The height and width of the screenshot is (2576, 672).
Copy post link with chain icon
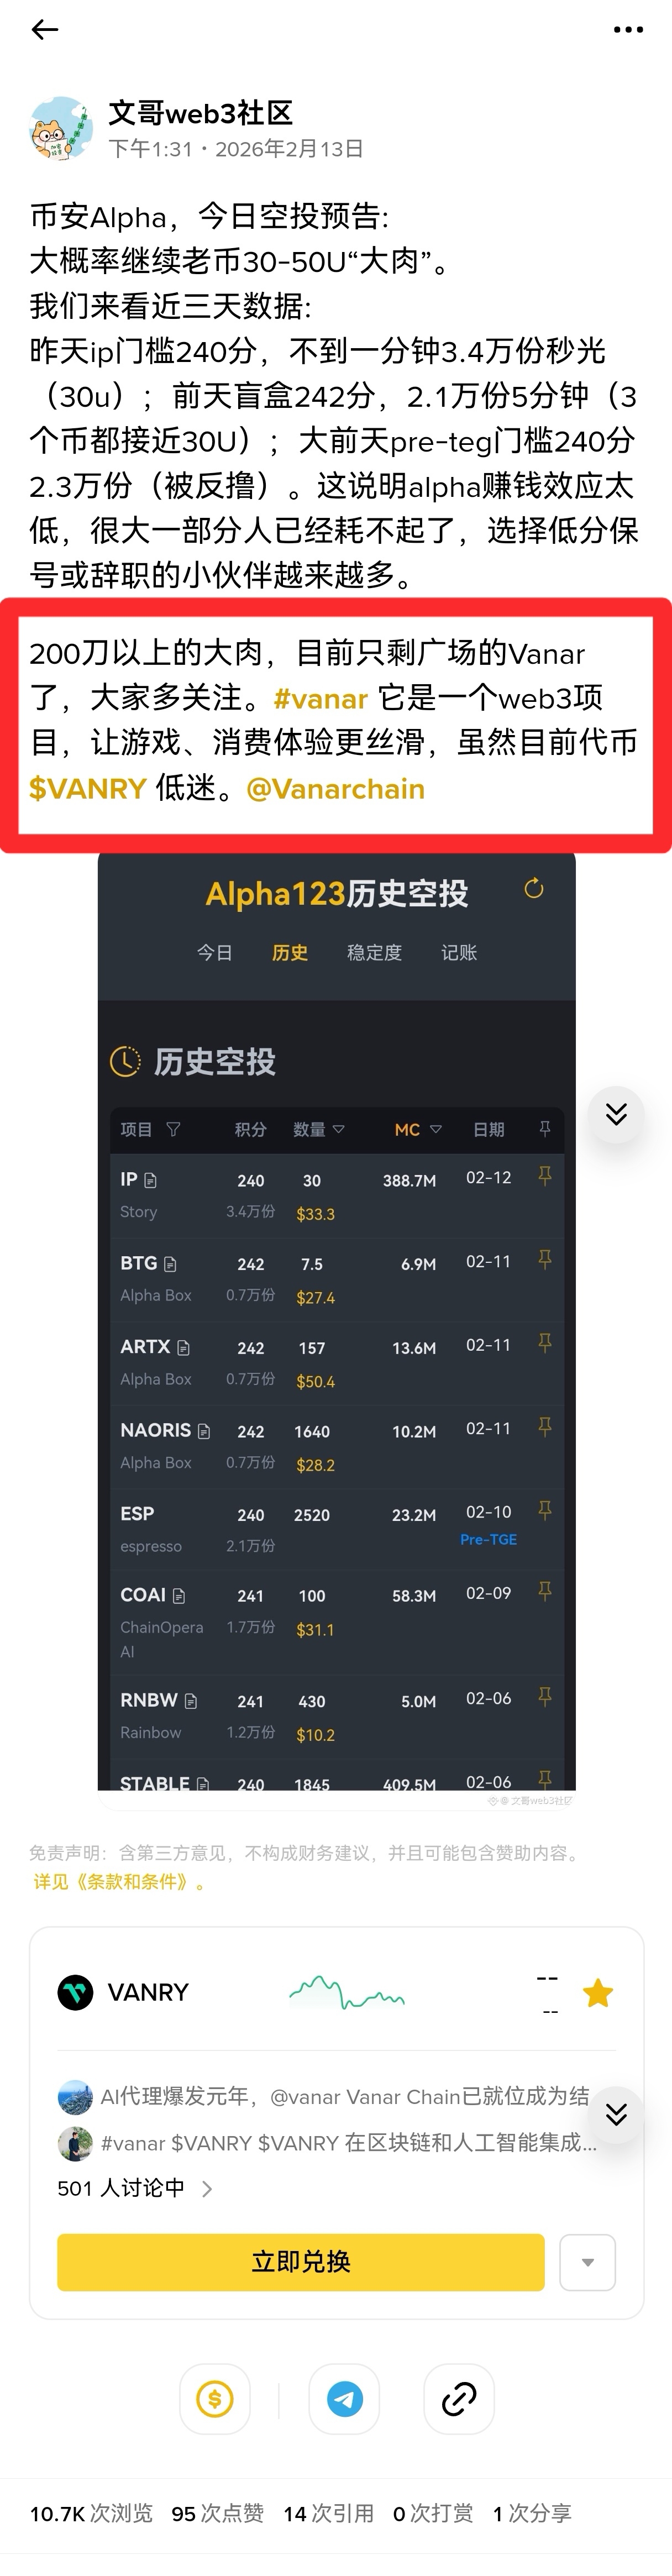459,2398
